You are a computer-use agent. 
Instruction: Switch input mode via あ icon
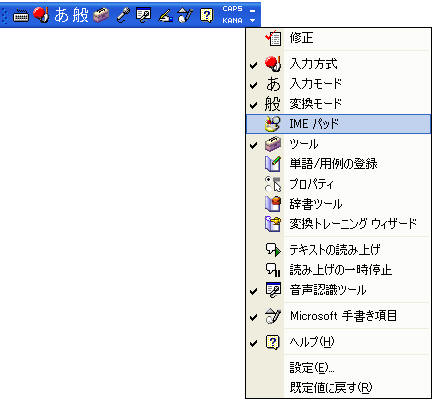pyautogui.click(x=62, y=15)
